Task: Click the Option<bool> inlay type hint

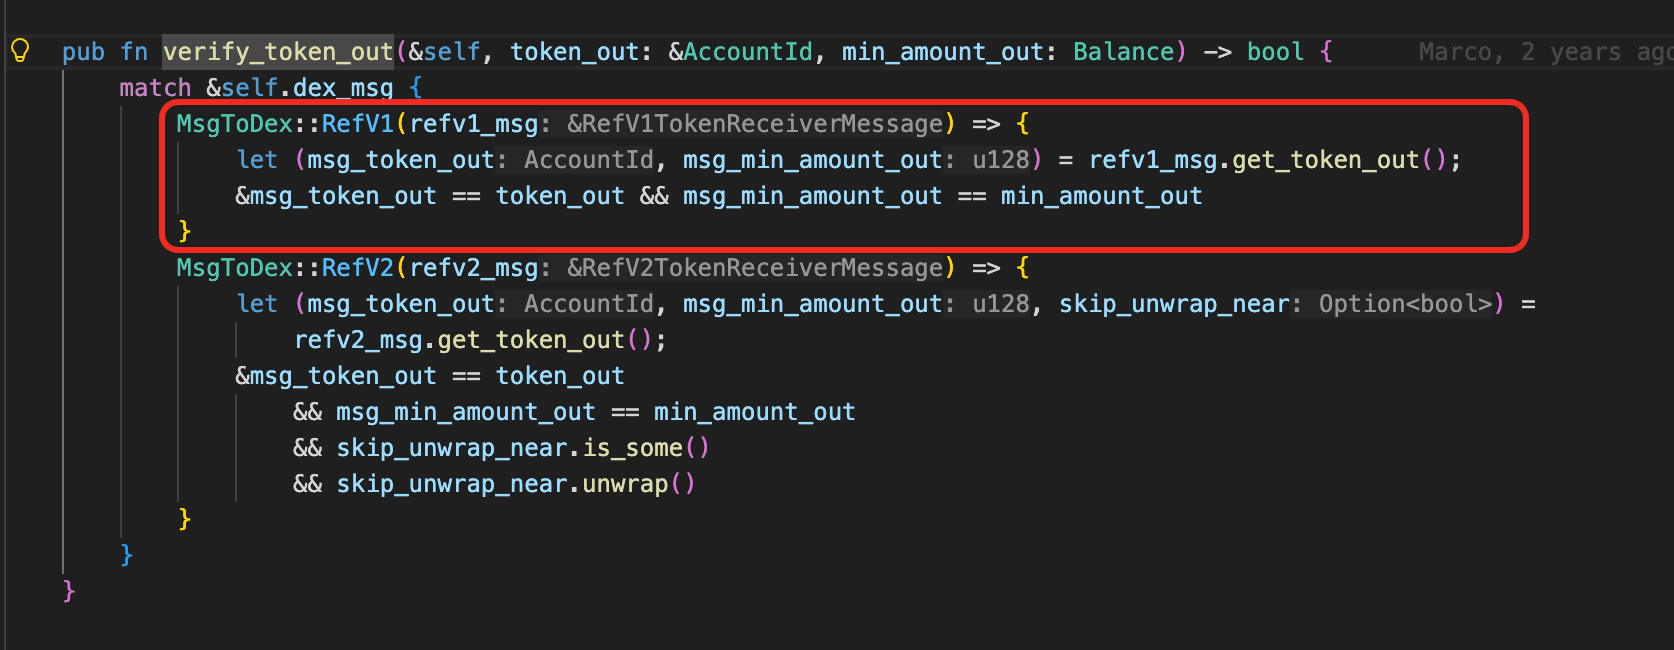Action: click(1405, 304)
